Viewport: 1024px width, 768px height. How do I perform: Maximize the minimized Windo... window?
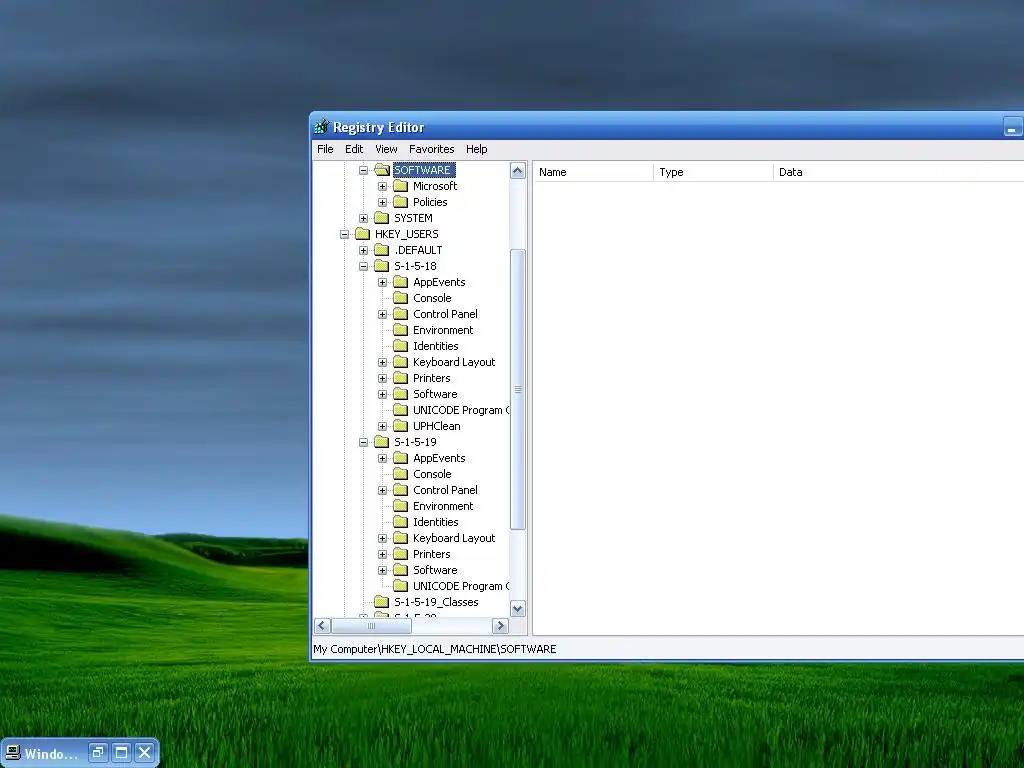coord(121,752)
